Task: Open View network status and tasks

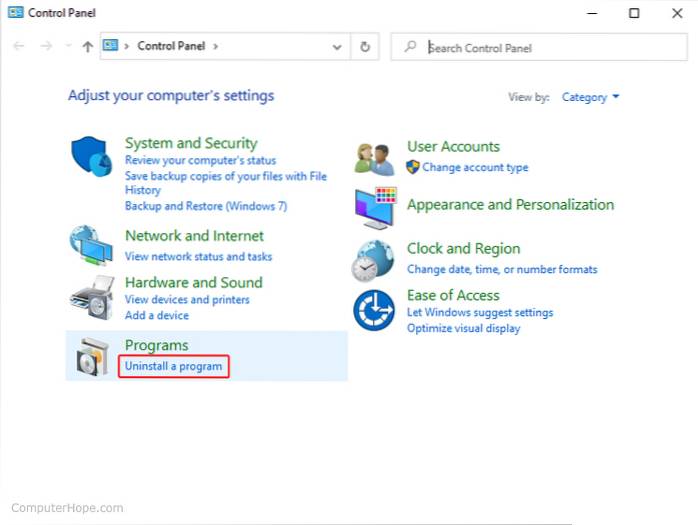Action: point(198,256)
